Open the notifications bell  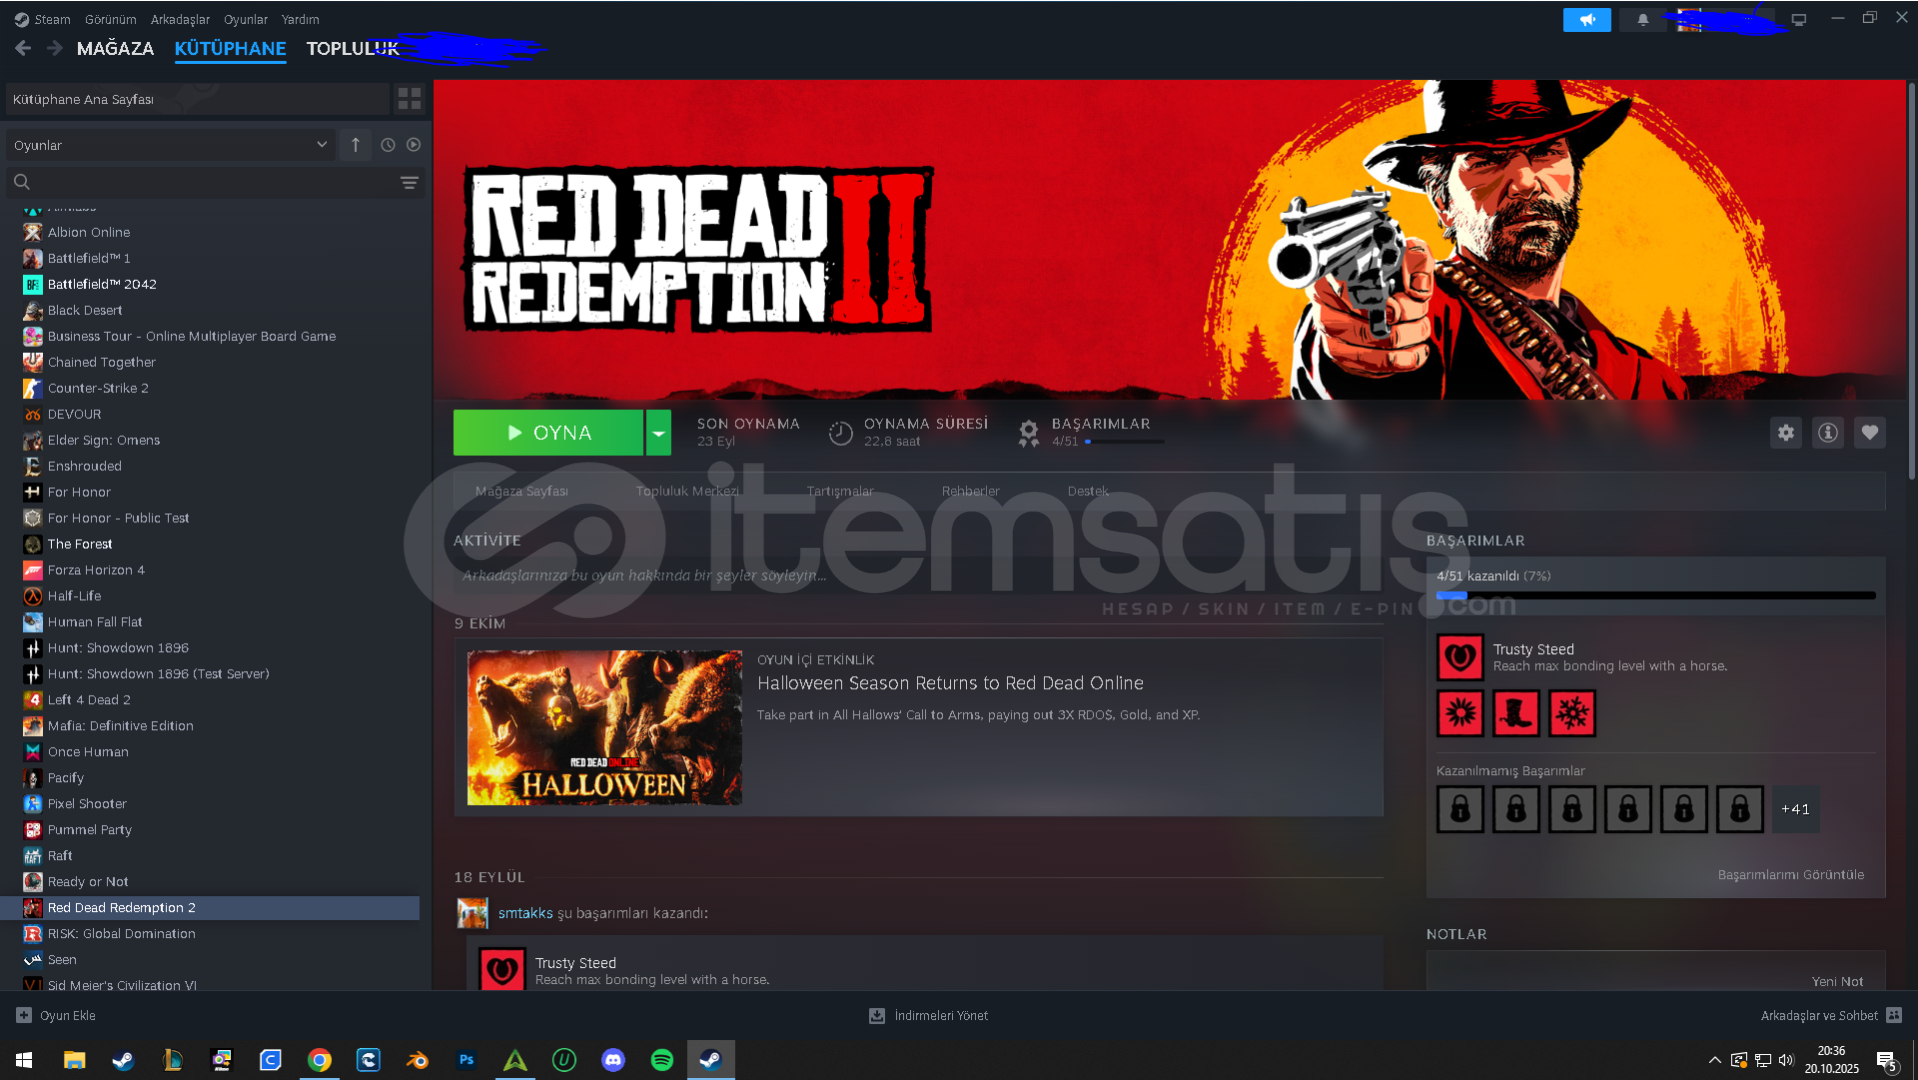tap(1642, 19)
